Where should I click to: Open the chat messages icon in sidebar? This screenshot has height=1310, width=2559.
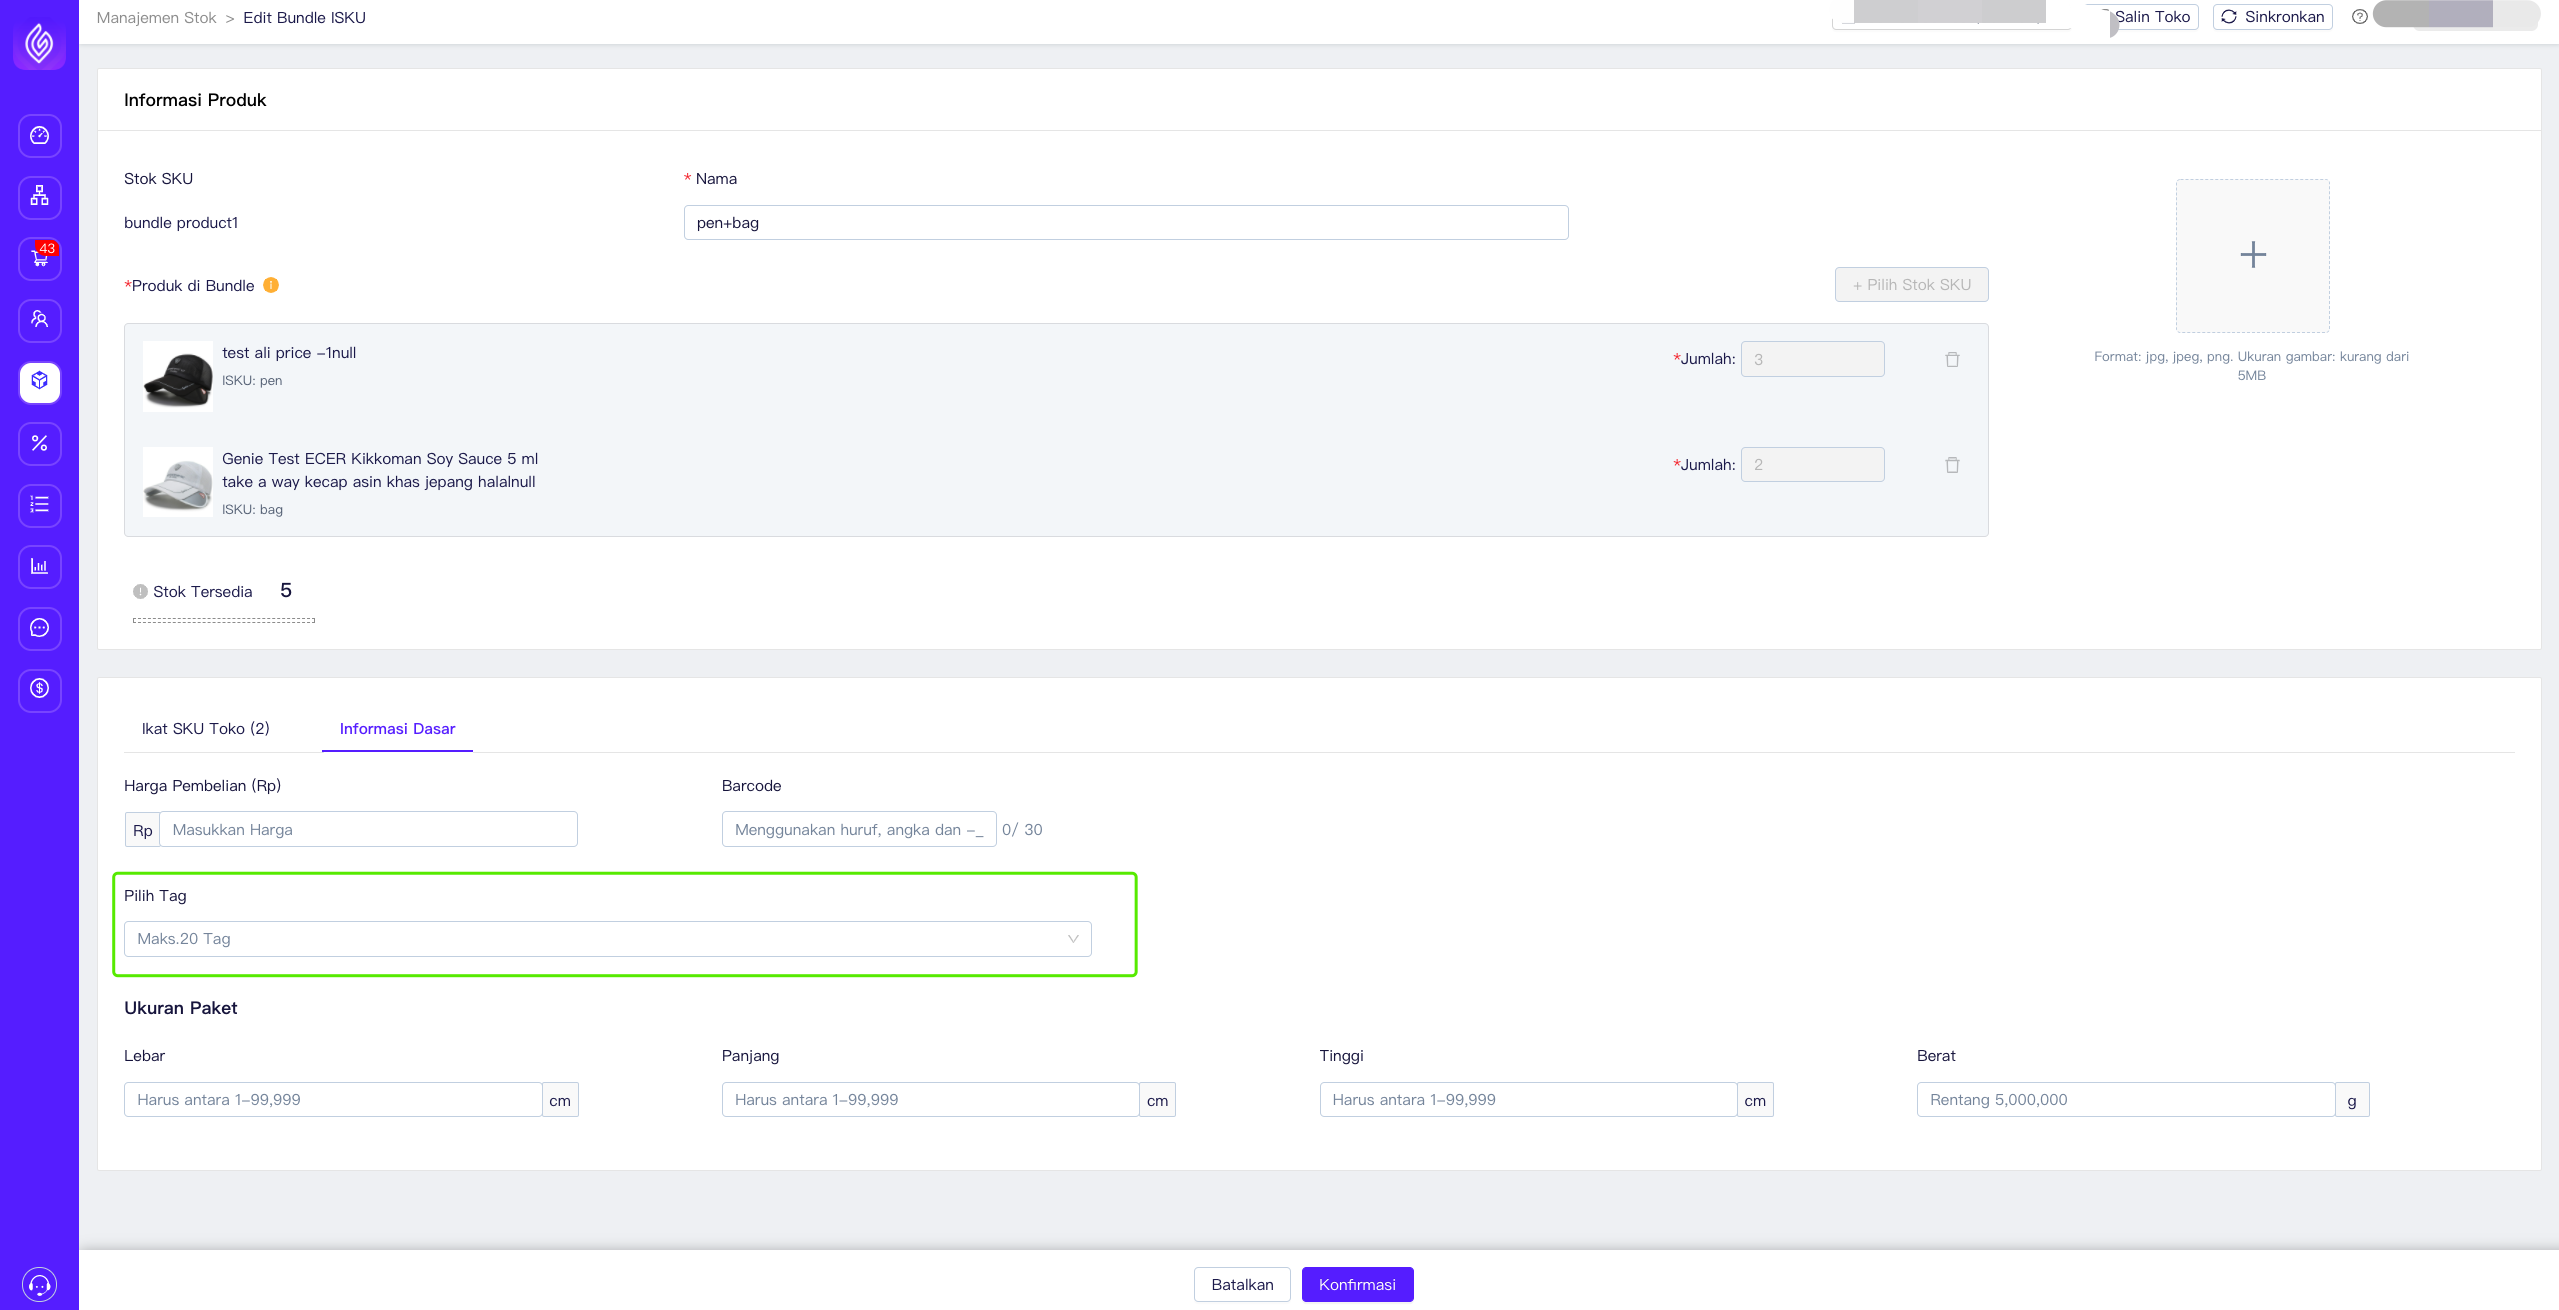pos(39,628)
